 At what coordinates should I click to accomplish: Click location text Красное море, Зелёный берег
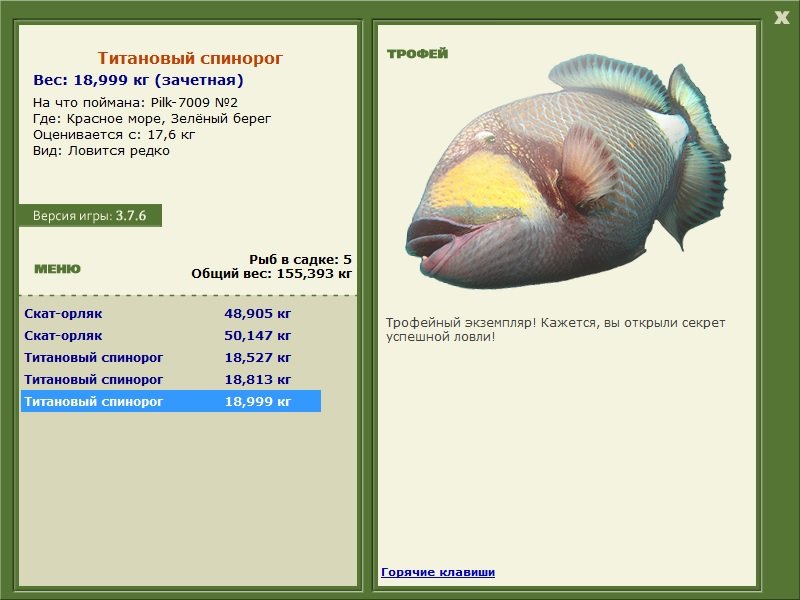tap(169, 119)
